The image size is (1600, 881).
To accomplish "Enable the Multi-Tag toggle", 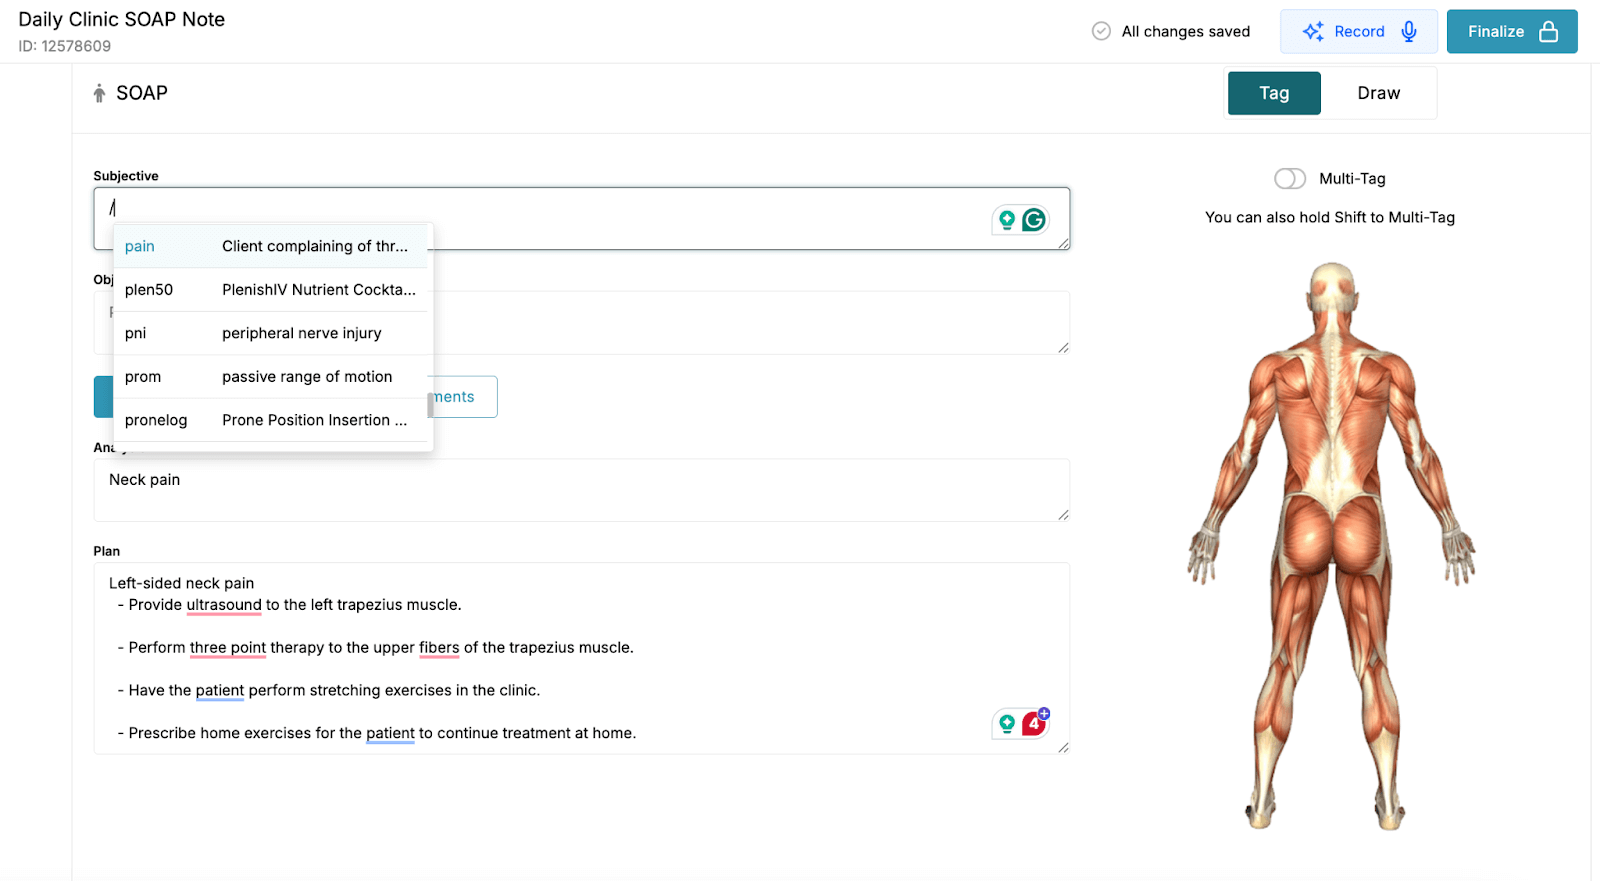I will tap(1290, 178).
